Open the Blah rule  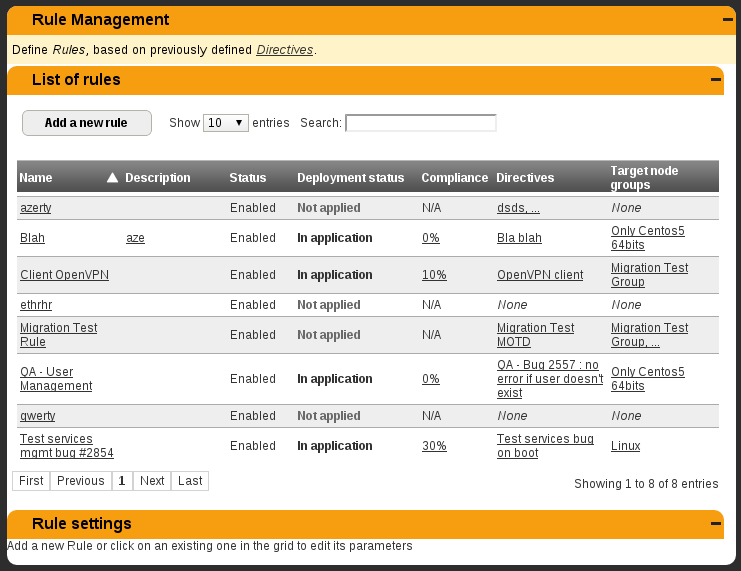coord(32,238)
